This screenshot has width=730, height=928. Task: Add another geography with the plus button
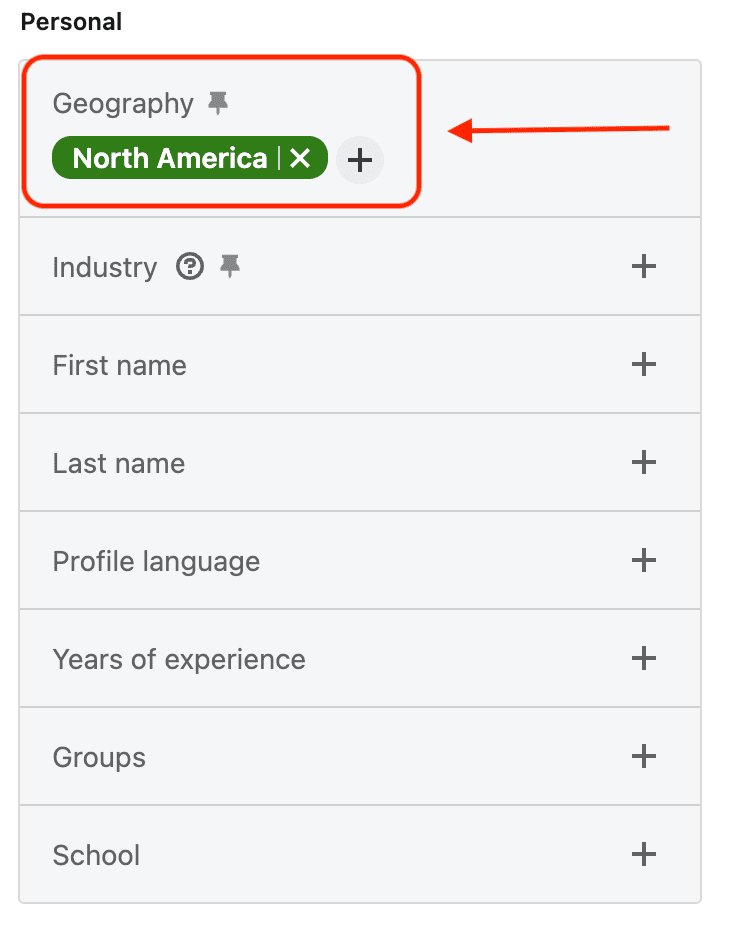tap(360, 159)
